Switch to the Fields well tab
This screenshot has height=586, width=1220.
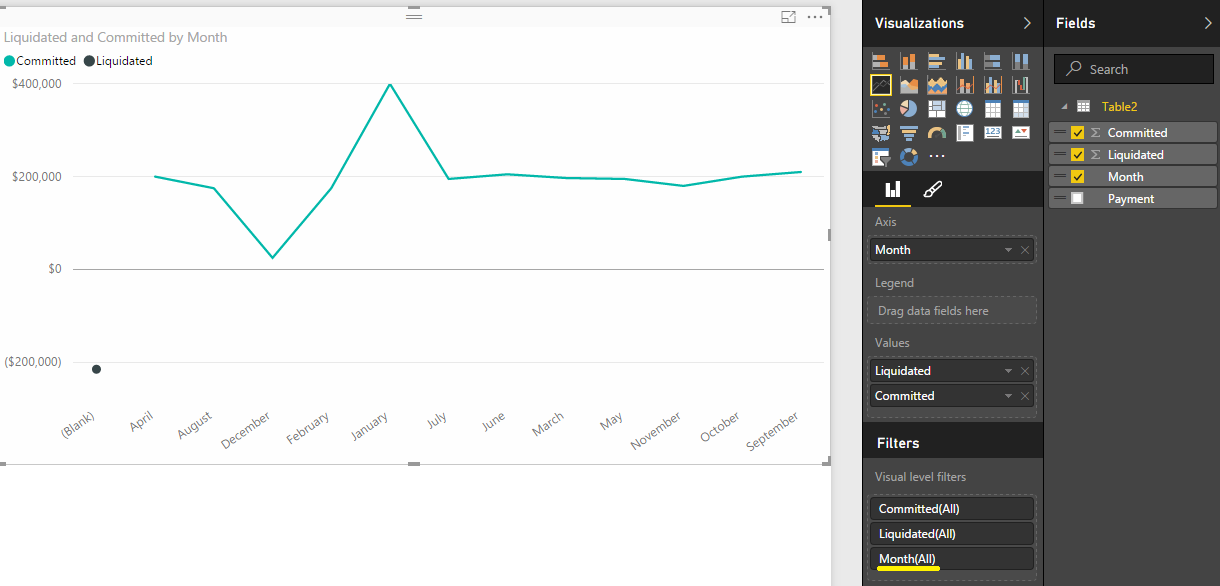point(892,189)
